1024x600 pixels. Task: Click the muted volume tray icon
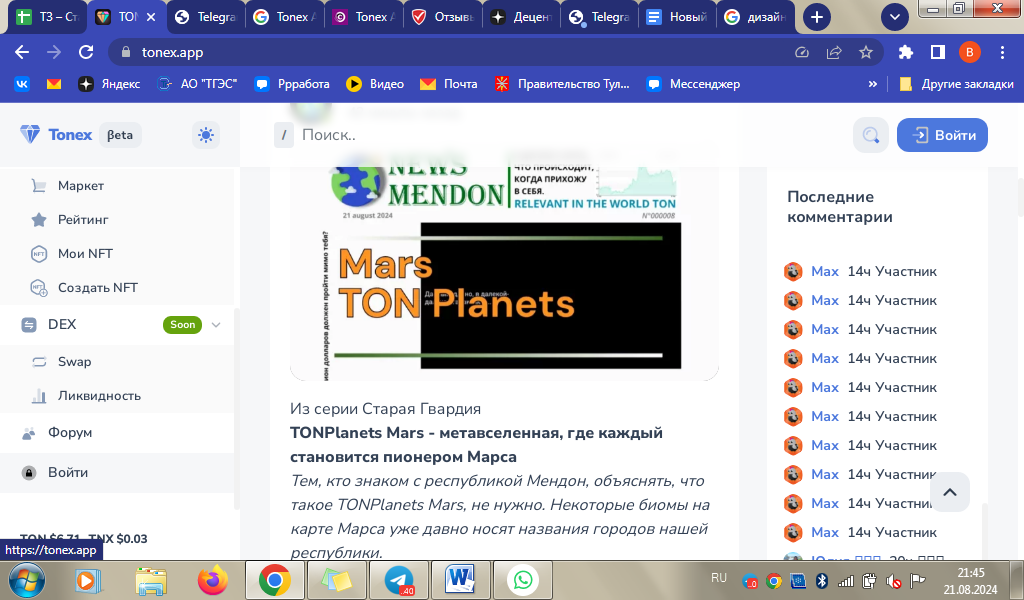(x=893, y=580)
